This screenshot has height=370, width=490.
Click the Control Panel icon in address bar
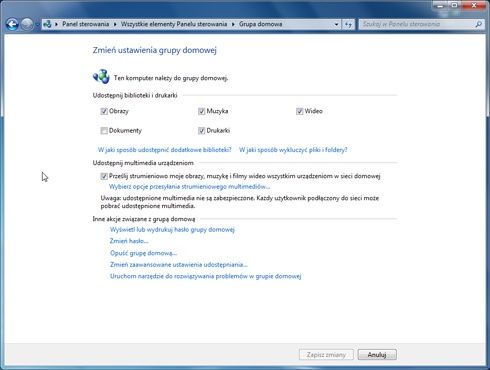(48, 24)
